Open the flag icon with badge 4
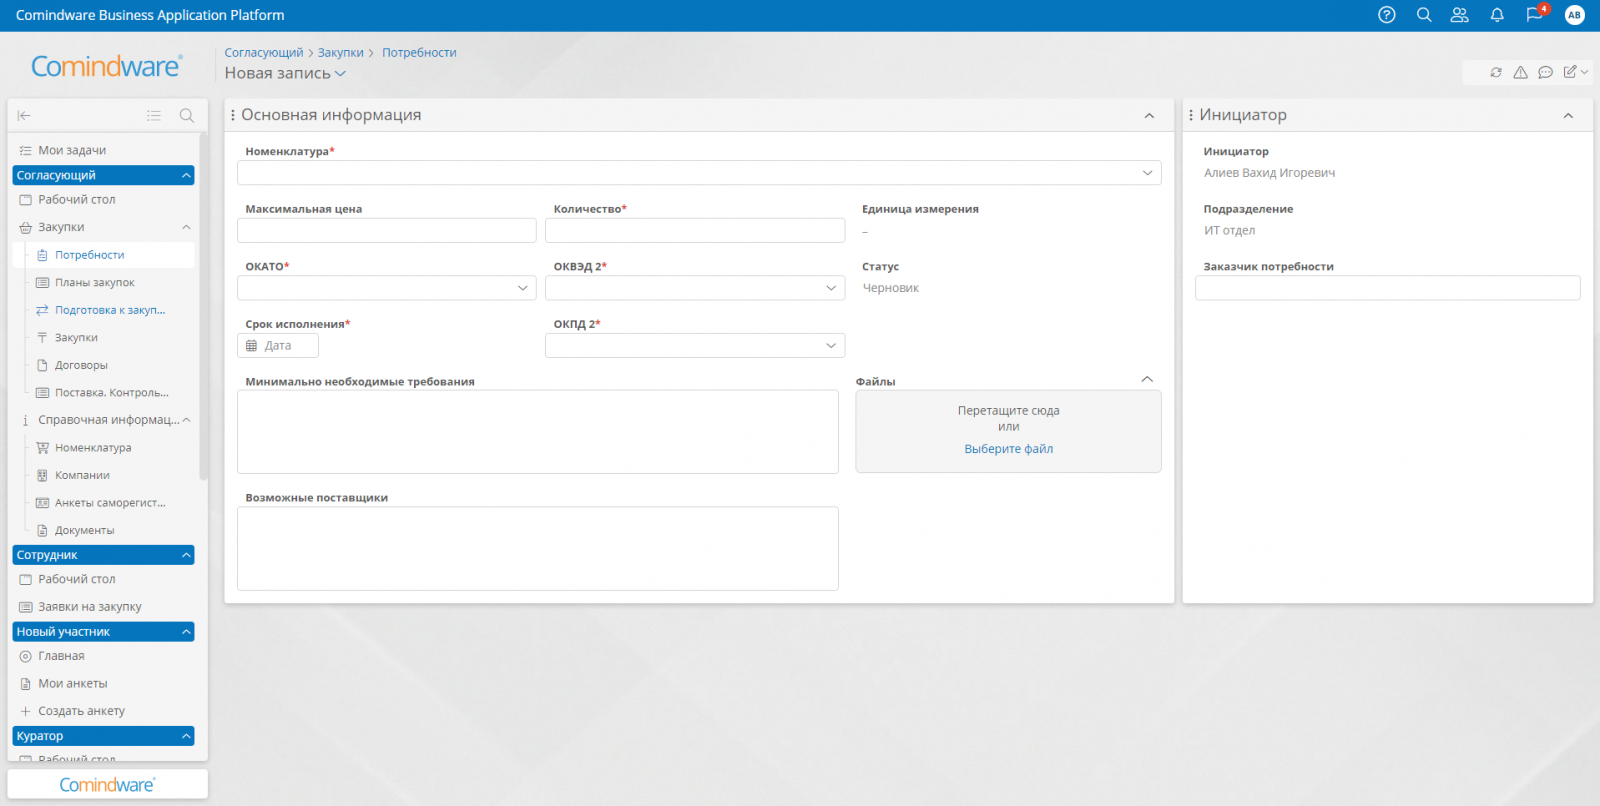 click(1534, 15)
